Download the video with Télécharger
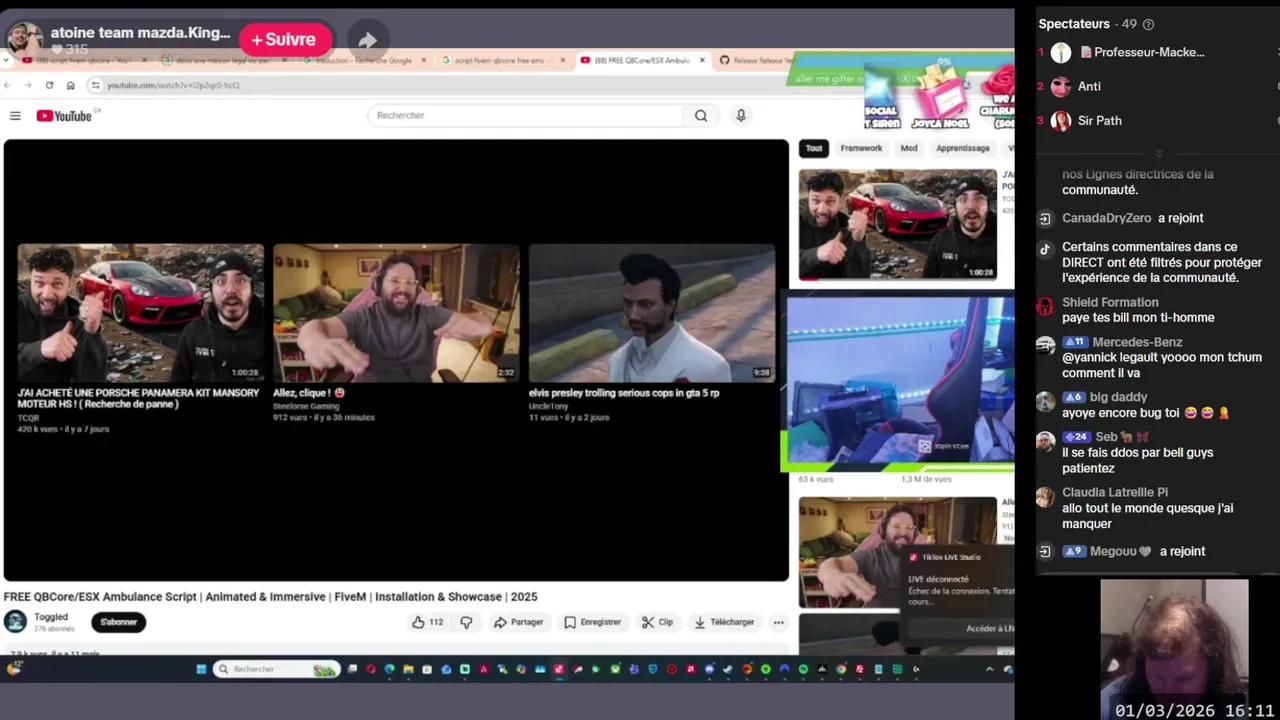The height and width of the screenshot is (720, 1280). click(x=724, y=622)
